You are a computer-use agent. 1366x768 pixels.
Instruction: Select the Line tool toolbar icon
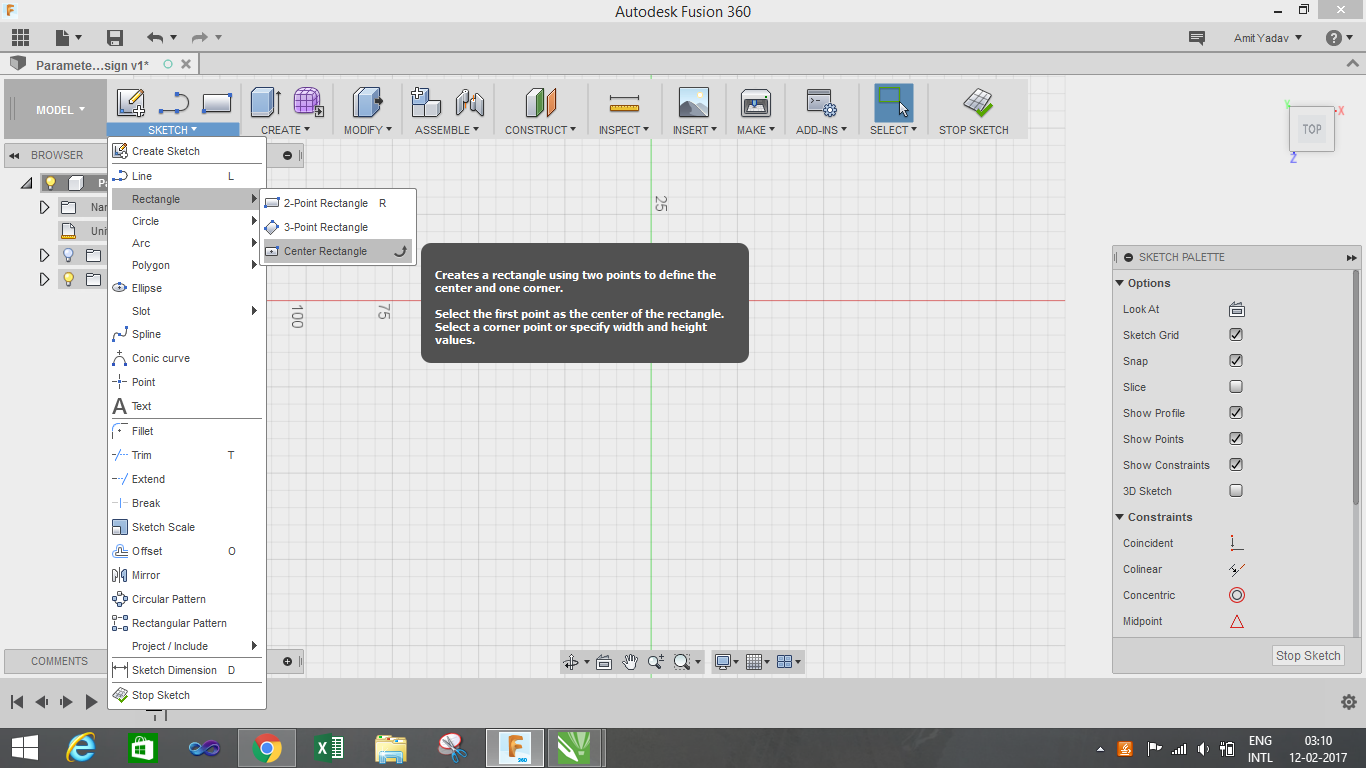coord(174,103)
